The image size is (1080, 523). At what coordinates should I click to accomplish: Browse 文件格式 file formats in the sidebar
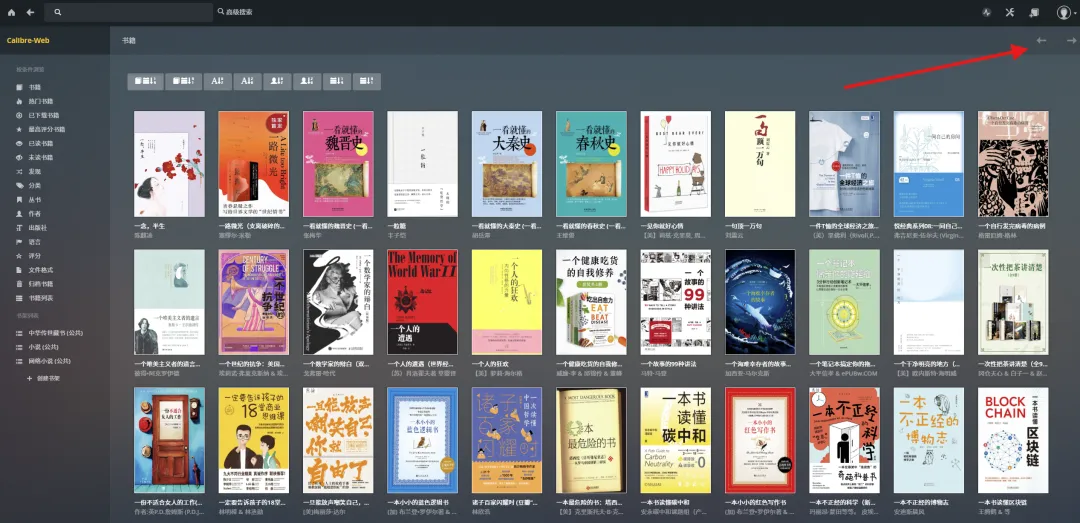(x=34, y=270)
